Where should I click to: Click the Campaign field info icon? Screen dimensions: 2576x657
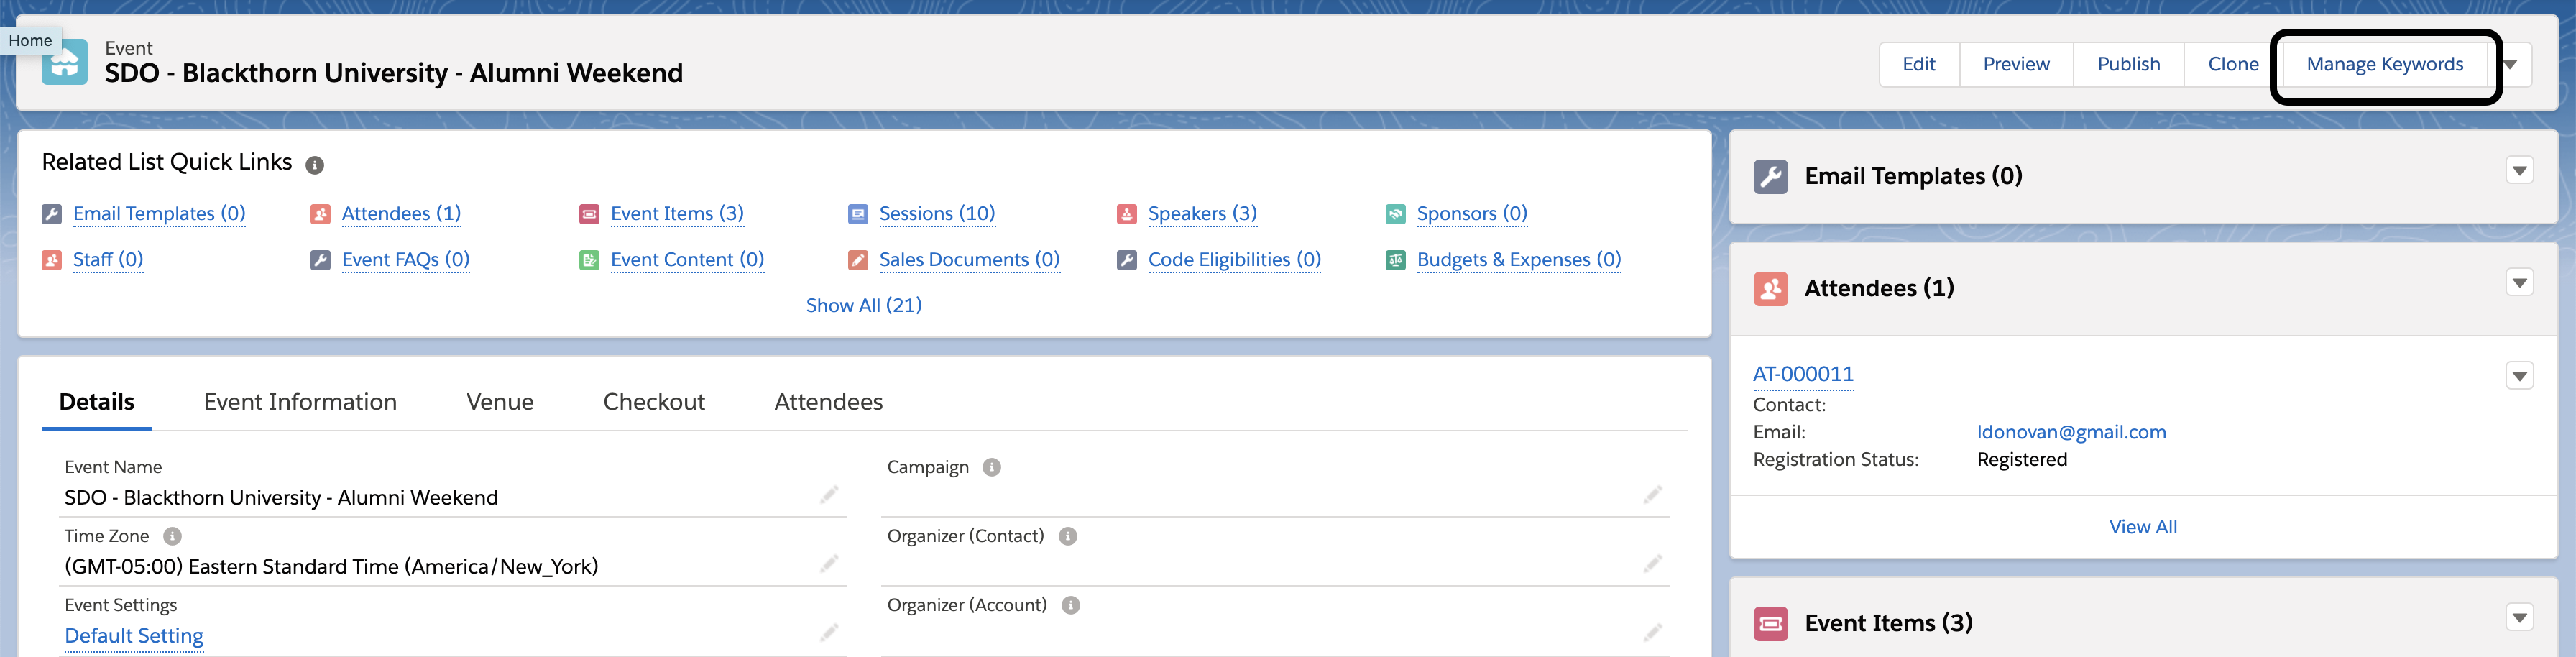pos(992,467)
